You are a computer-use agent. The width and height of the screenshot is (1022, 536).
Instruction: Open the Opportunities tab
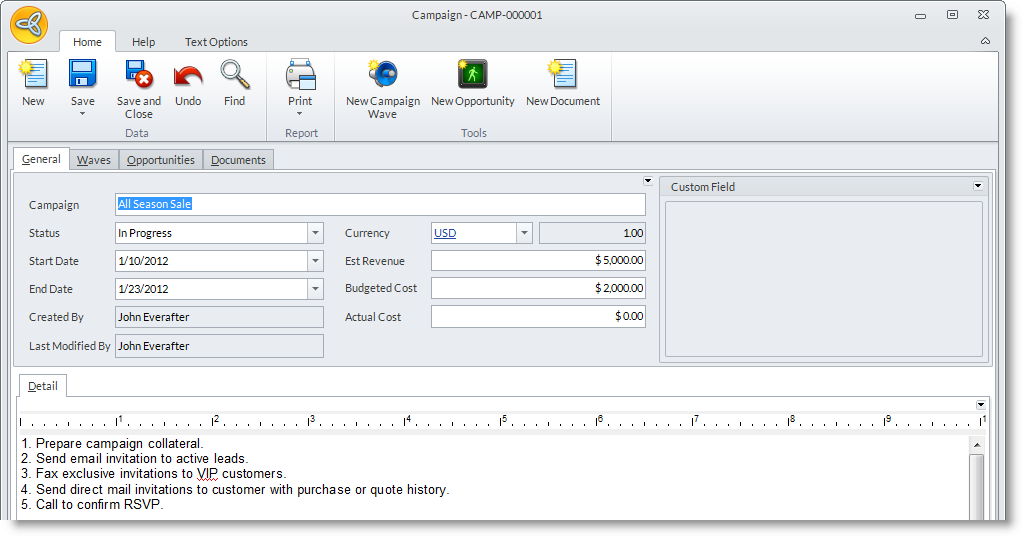point(161,160)
